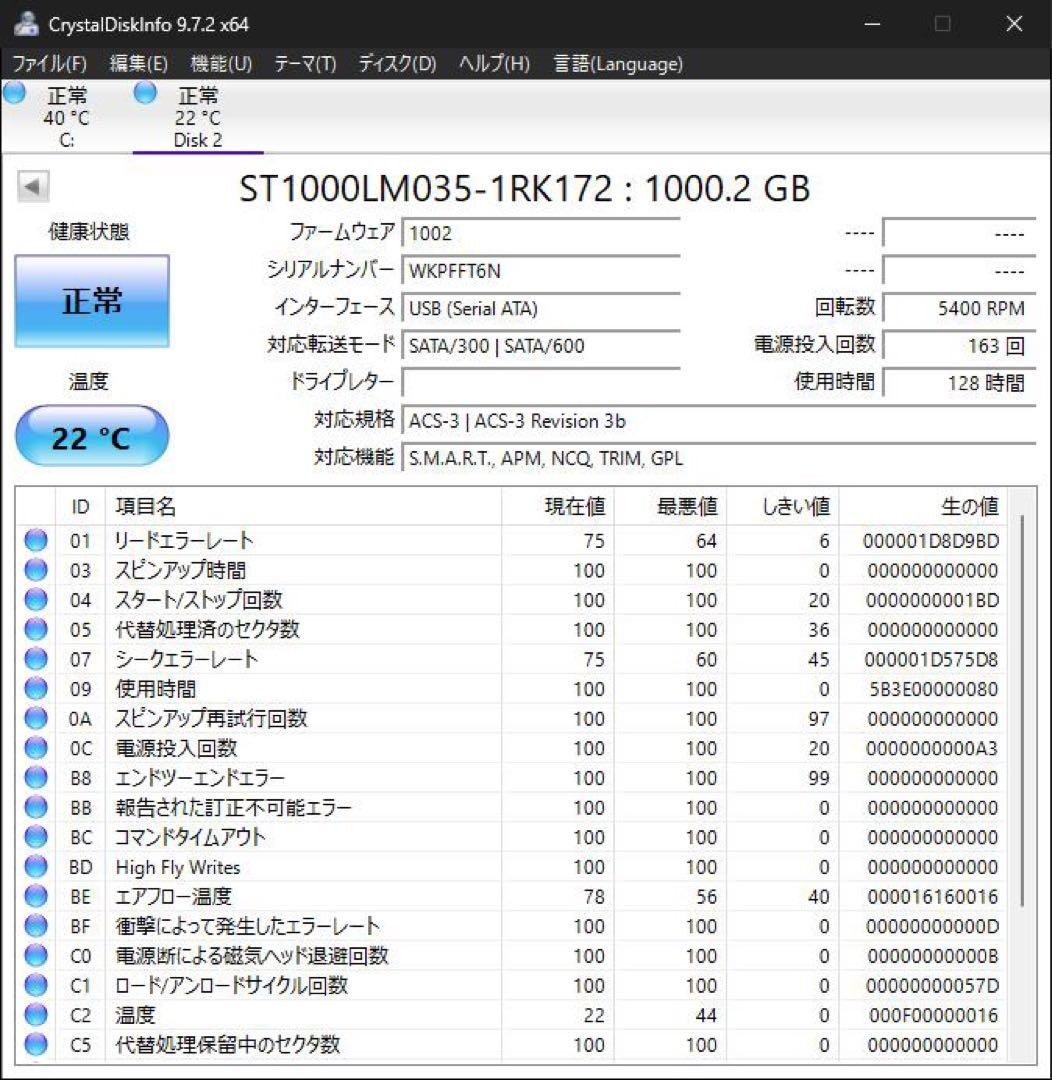This screenshot has width=1052, height=1080.
Task: Click the status circle above drive C:
Action: (x=14, y=93)
